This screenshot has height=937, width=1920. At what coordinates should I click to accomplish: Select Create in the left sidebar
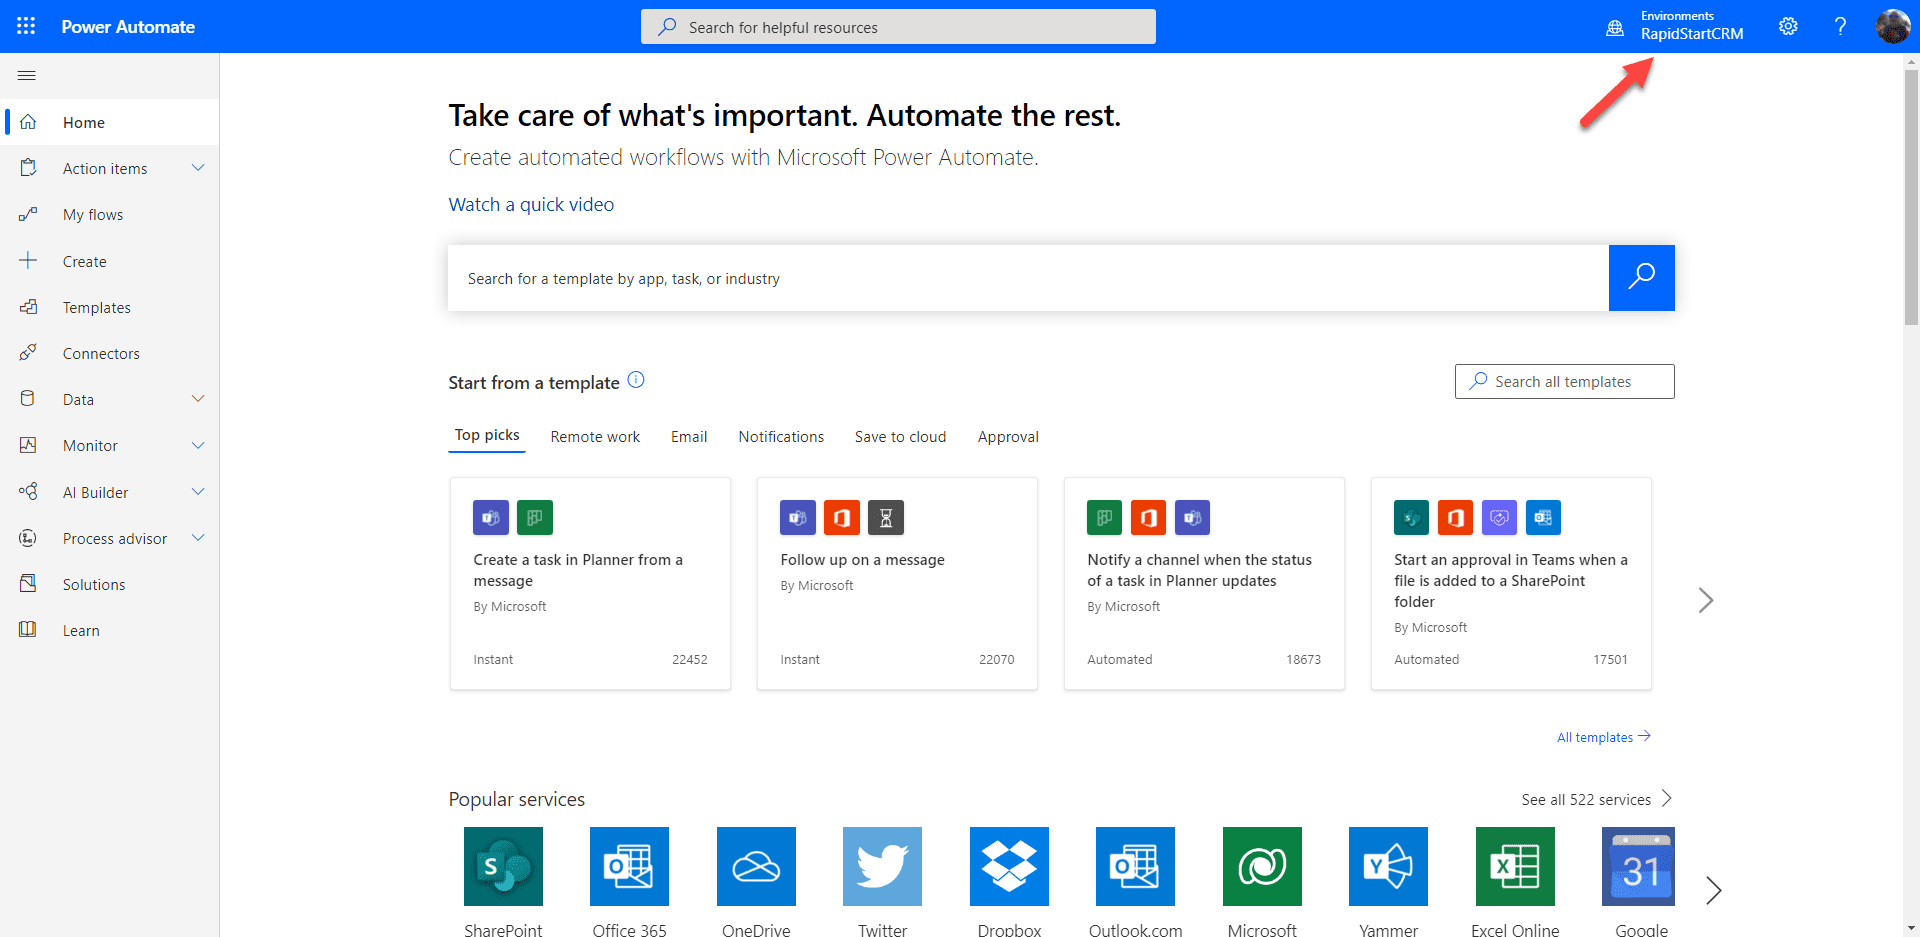(x=84, y=261)
